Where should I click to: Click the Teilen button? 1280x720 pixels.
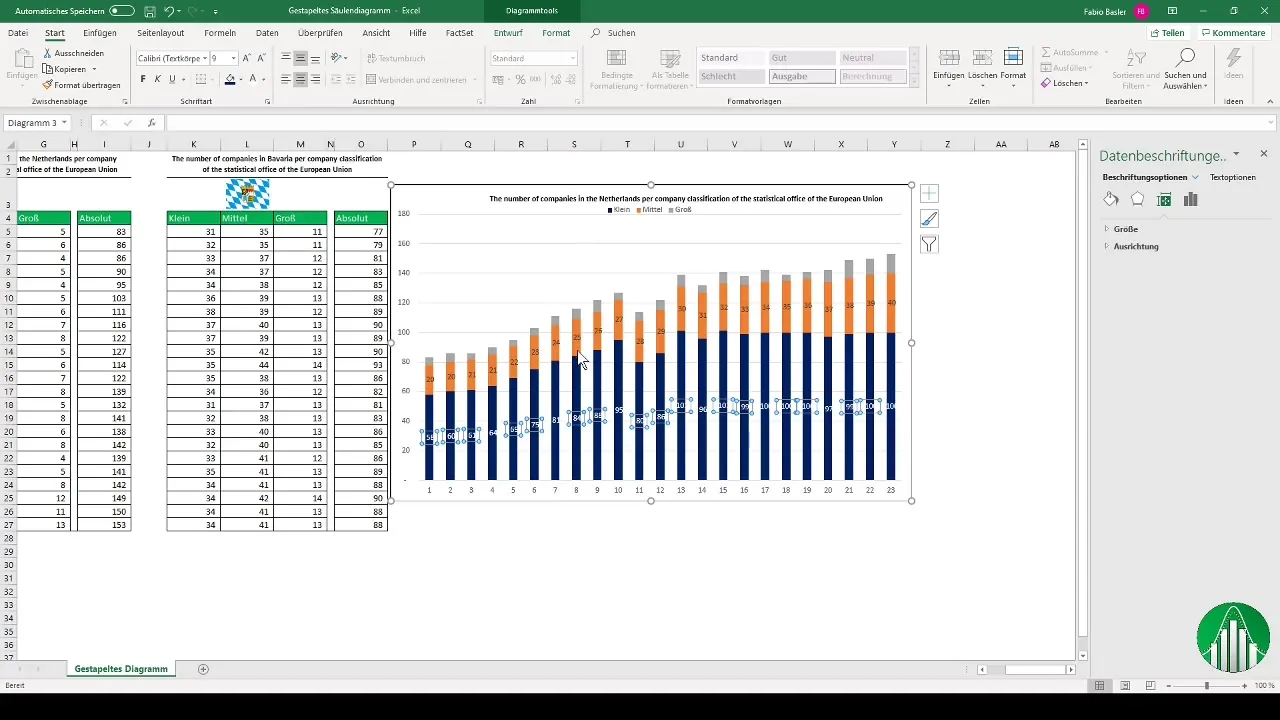(1167, 33)
